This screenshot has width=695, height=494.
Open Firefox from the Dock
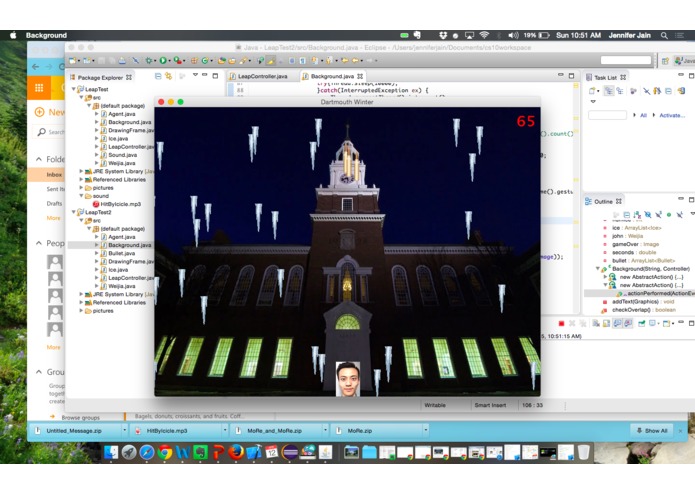(x=236, y=452)
